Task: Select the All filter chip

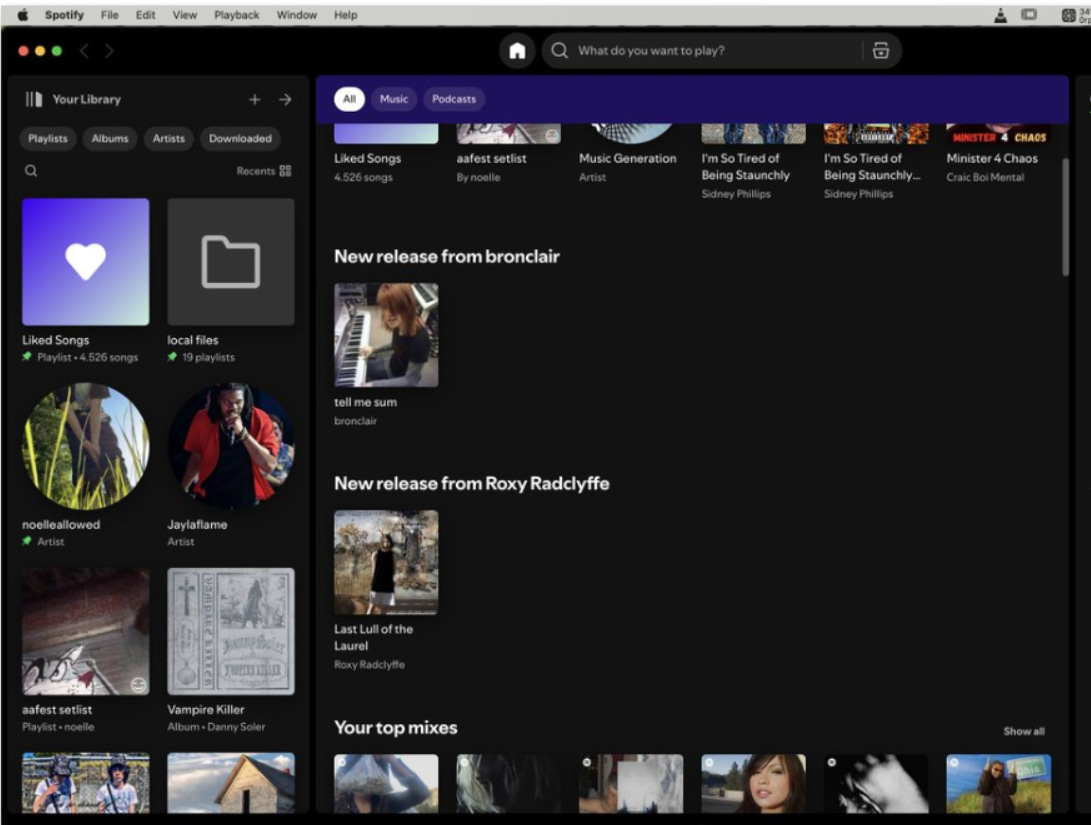Action: (x=349, y=99)
